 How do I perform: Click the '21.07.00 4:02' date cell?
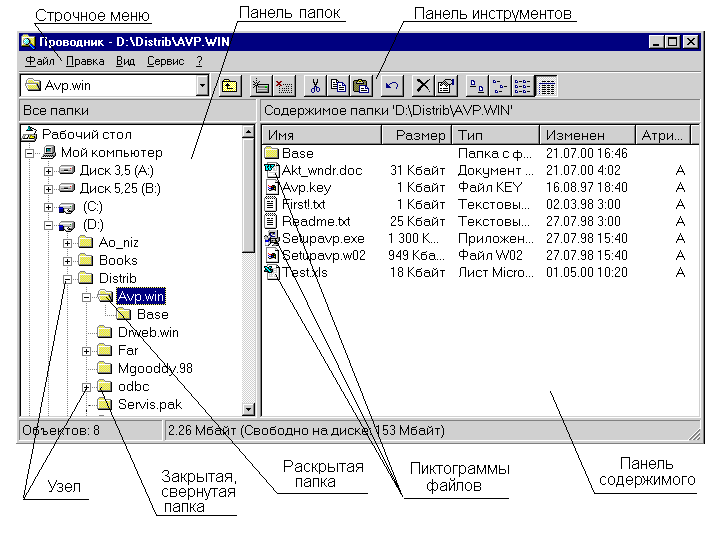coord(583,170)
